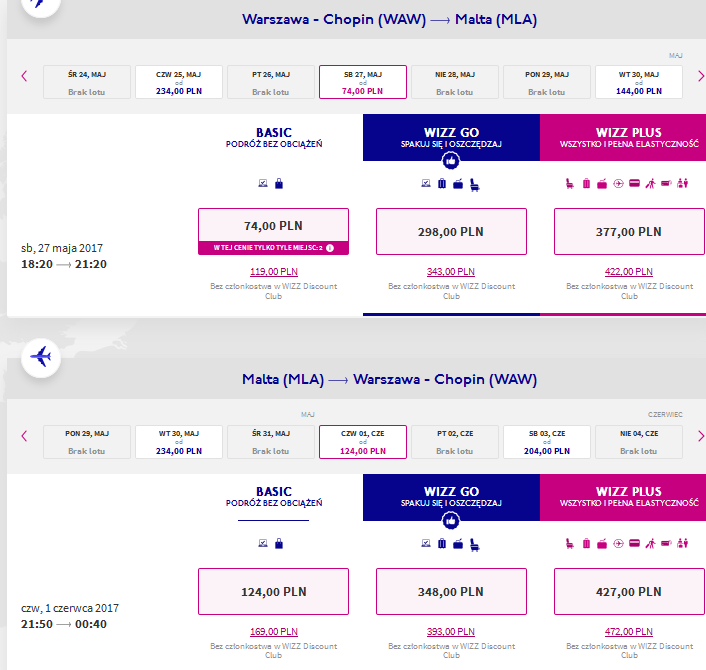Screen dimensions: 706x670
Task: Choose Wizz Plus fare 427,00 PLN return
Action: coord(629,591)
